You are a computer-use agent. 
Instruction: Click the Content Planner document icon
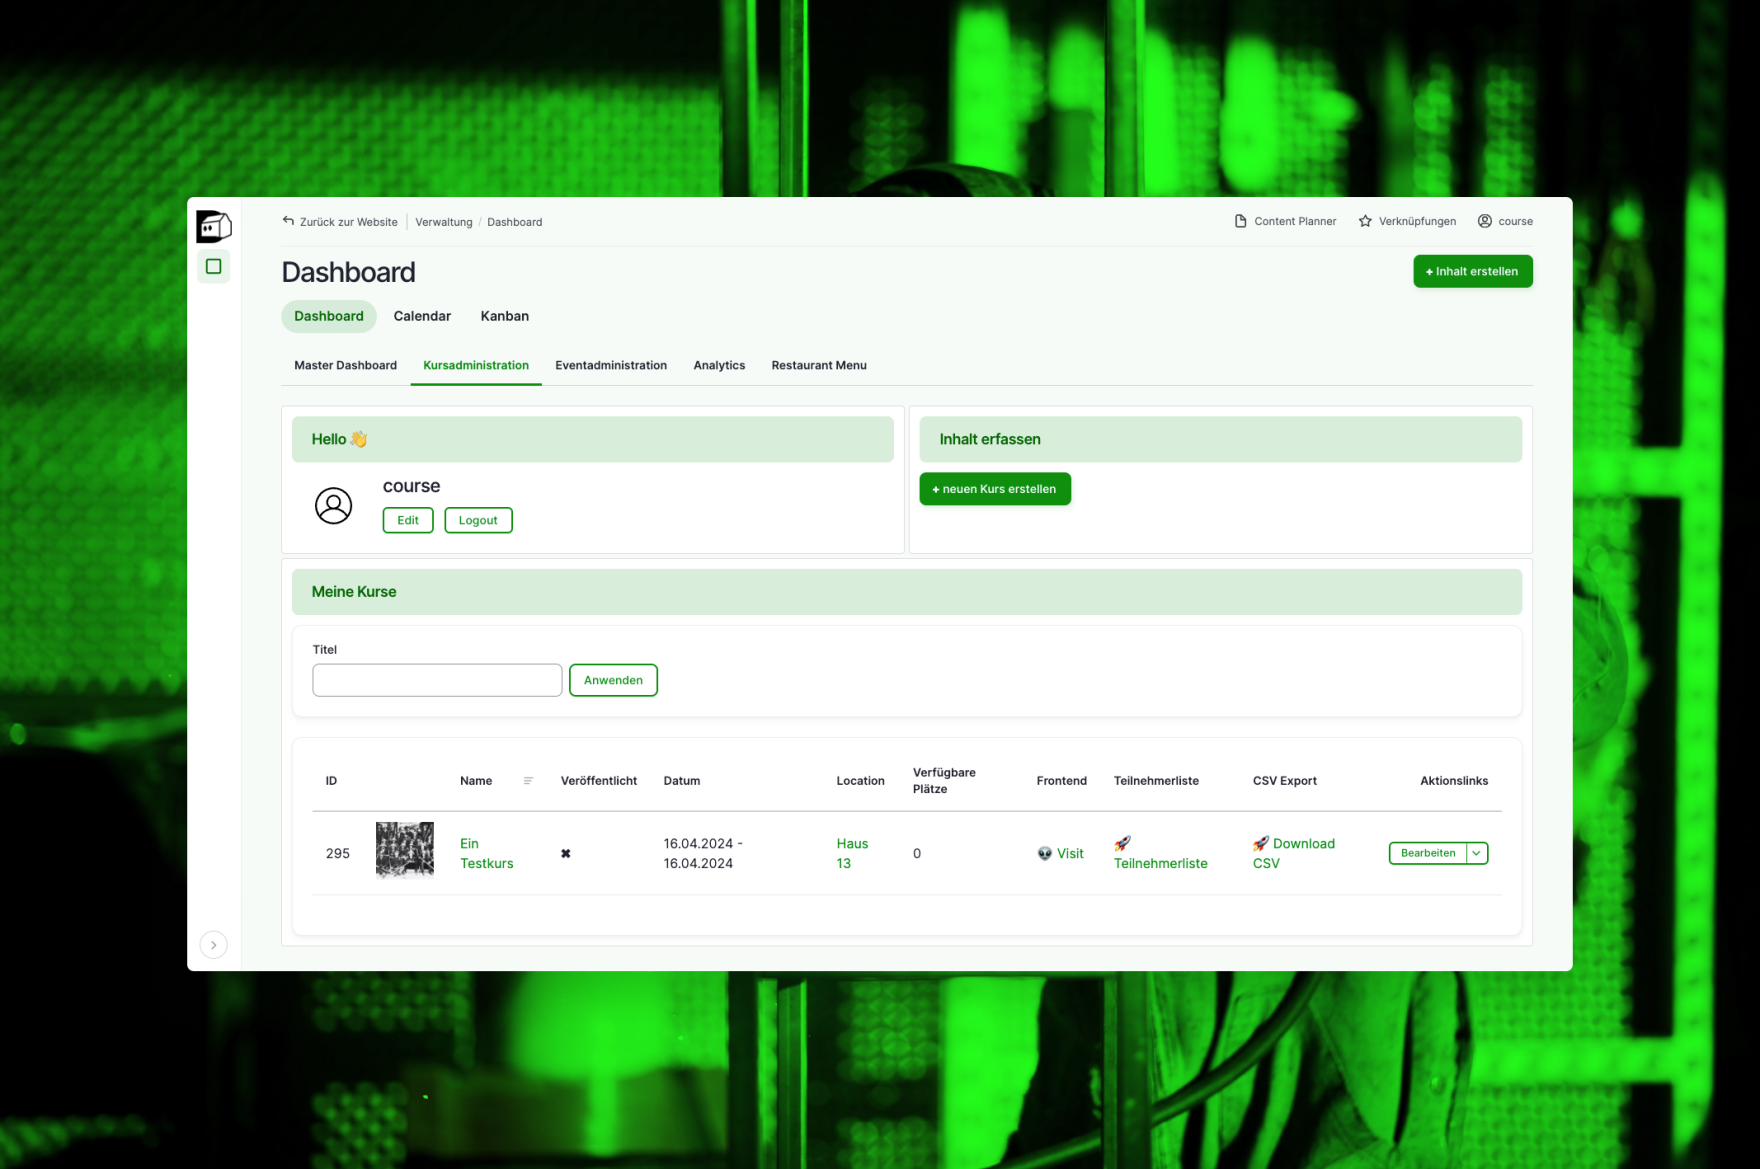tap(1240, 220)
